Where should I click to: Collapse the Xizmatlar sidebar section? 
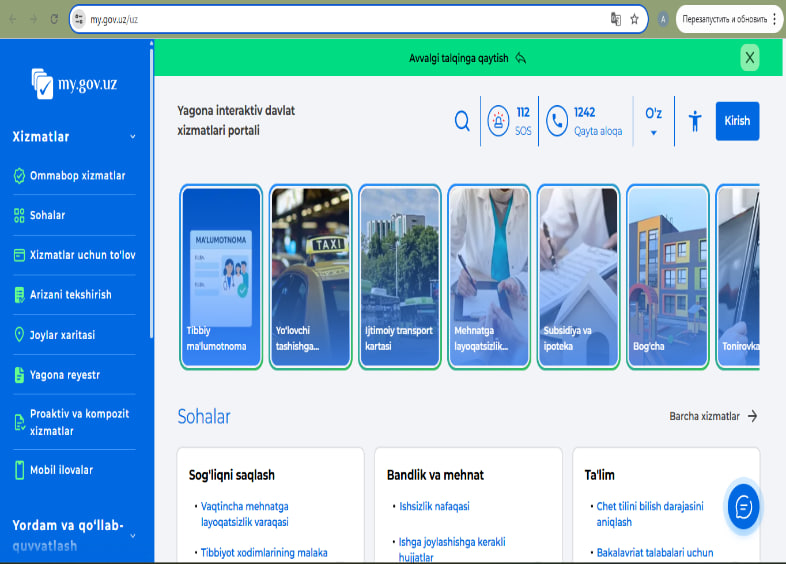(x=133, y=137)
